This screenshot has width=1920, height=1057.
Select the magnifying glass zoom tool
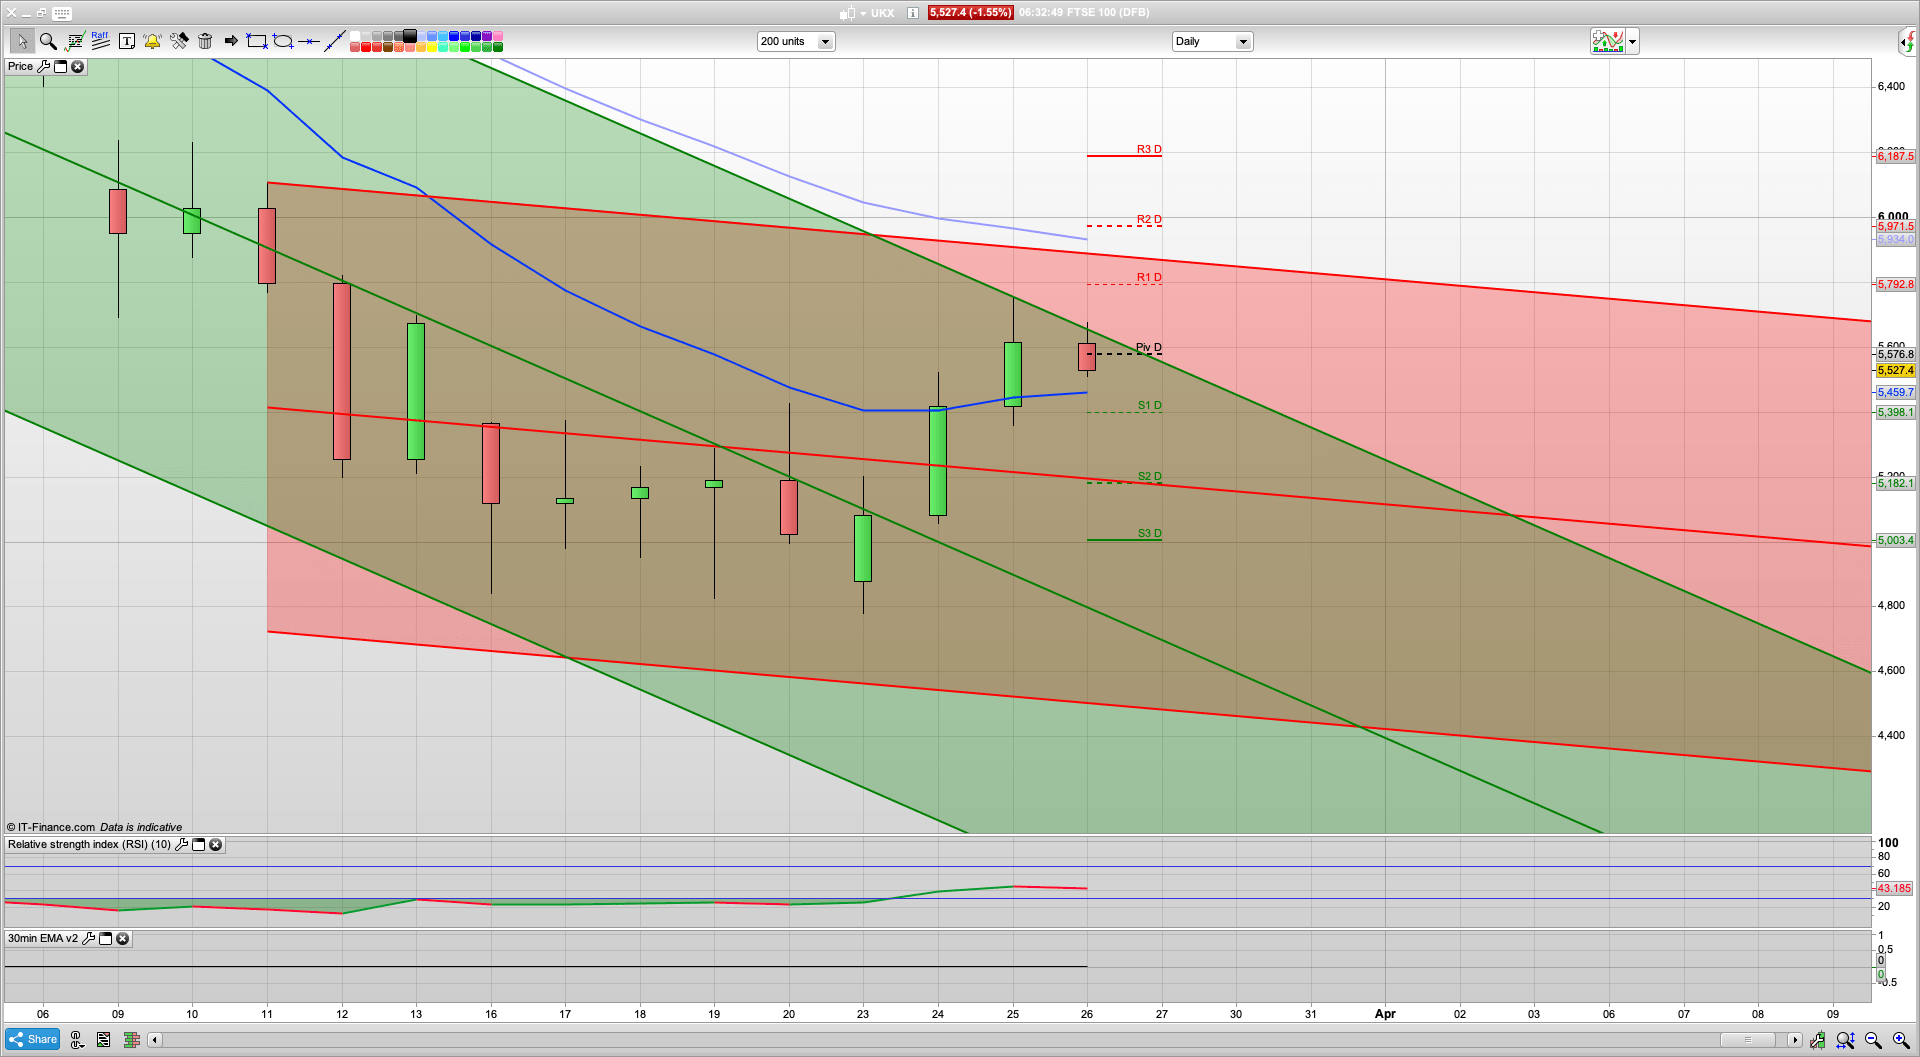click(47, 41)
